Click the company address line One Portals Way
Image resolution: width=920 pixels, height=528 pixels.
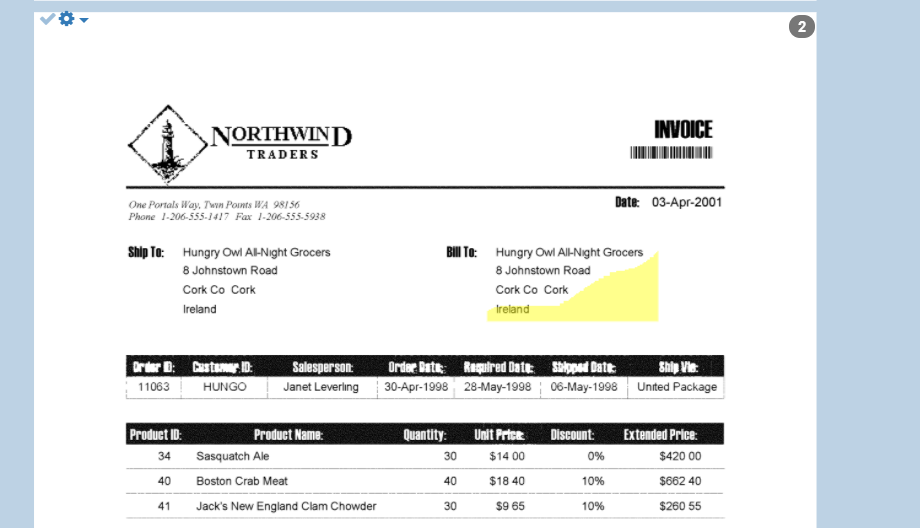tap(214, 205)
